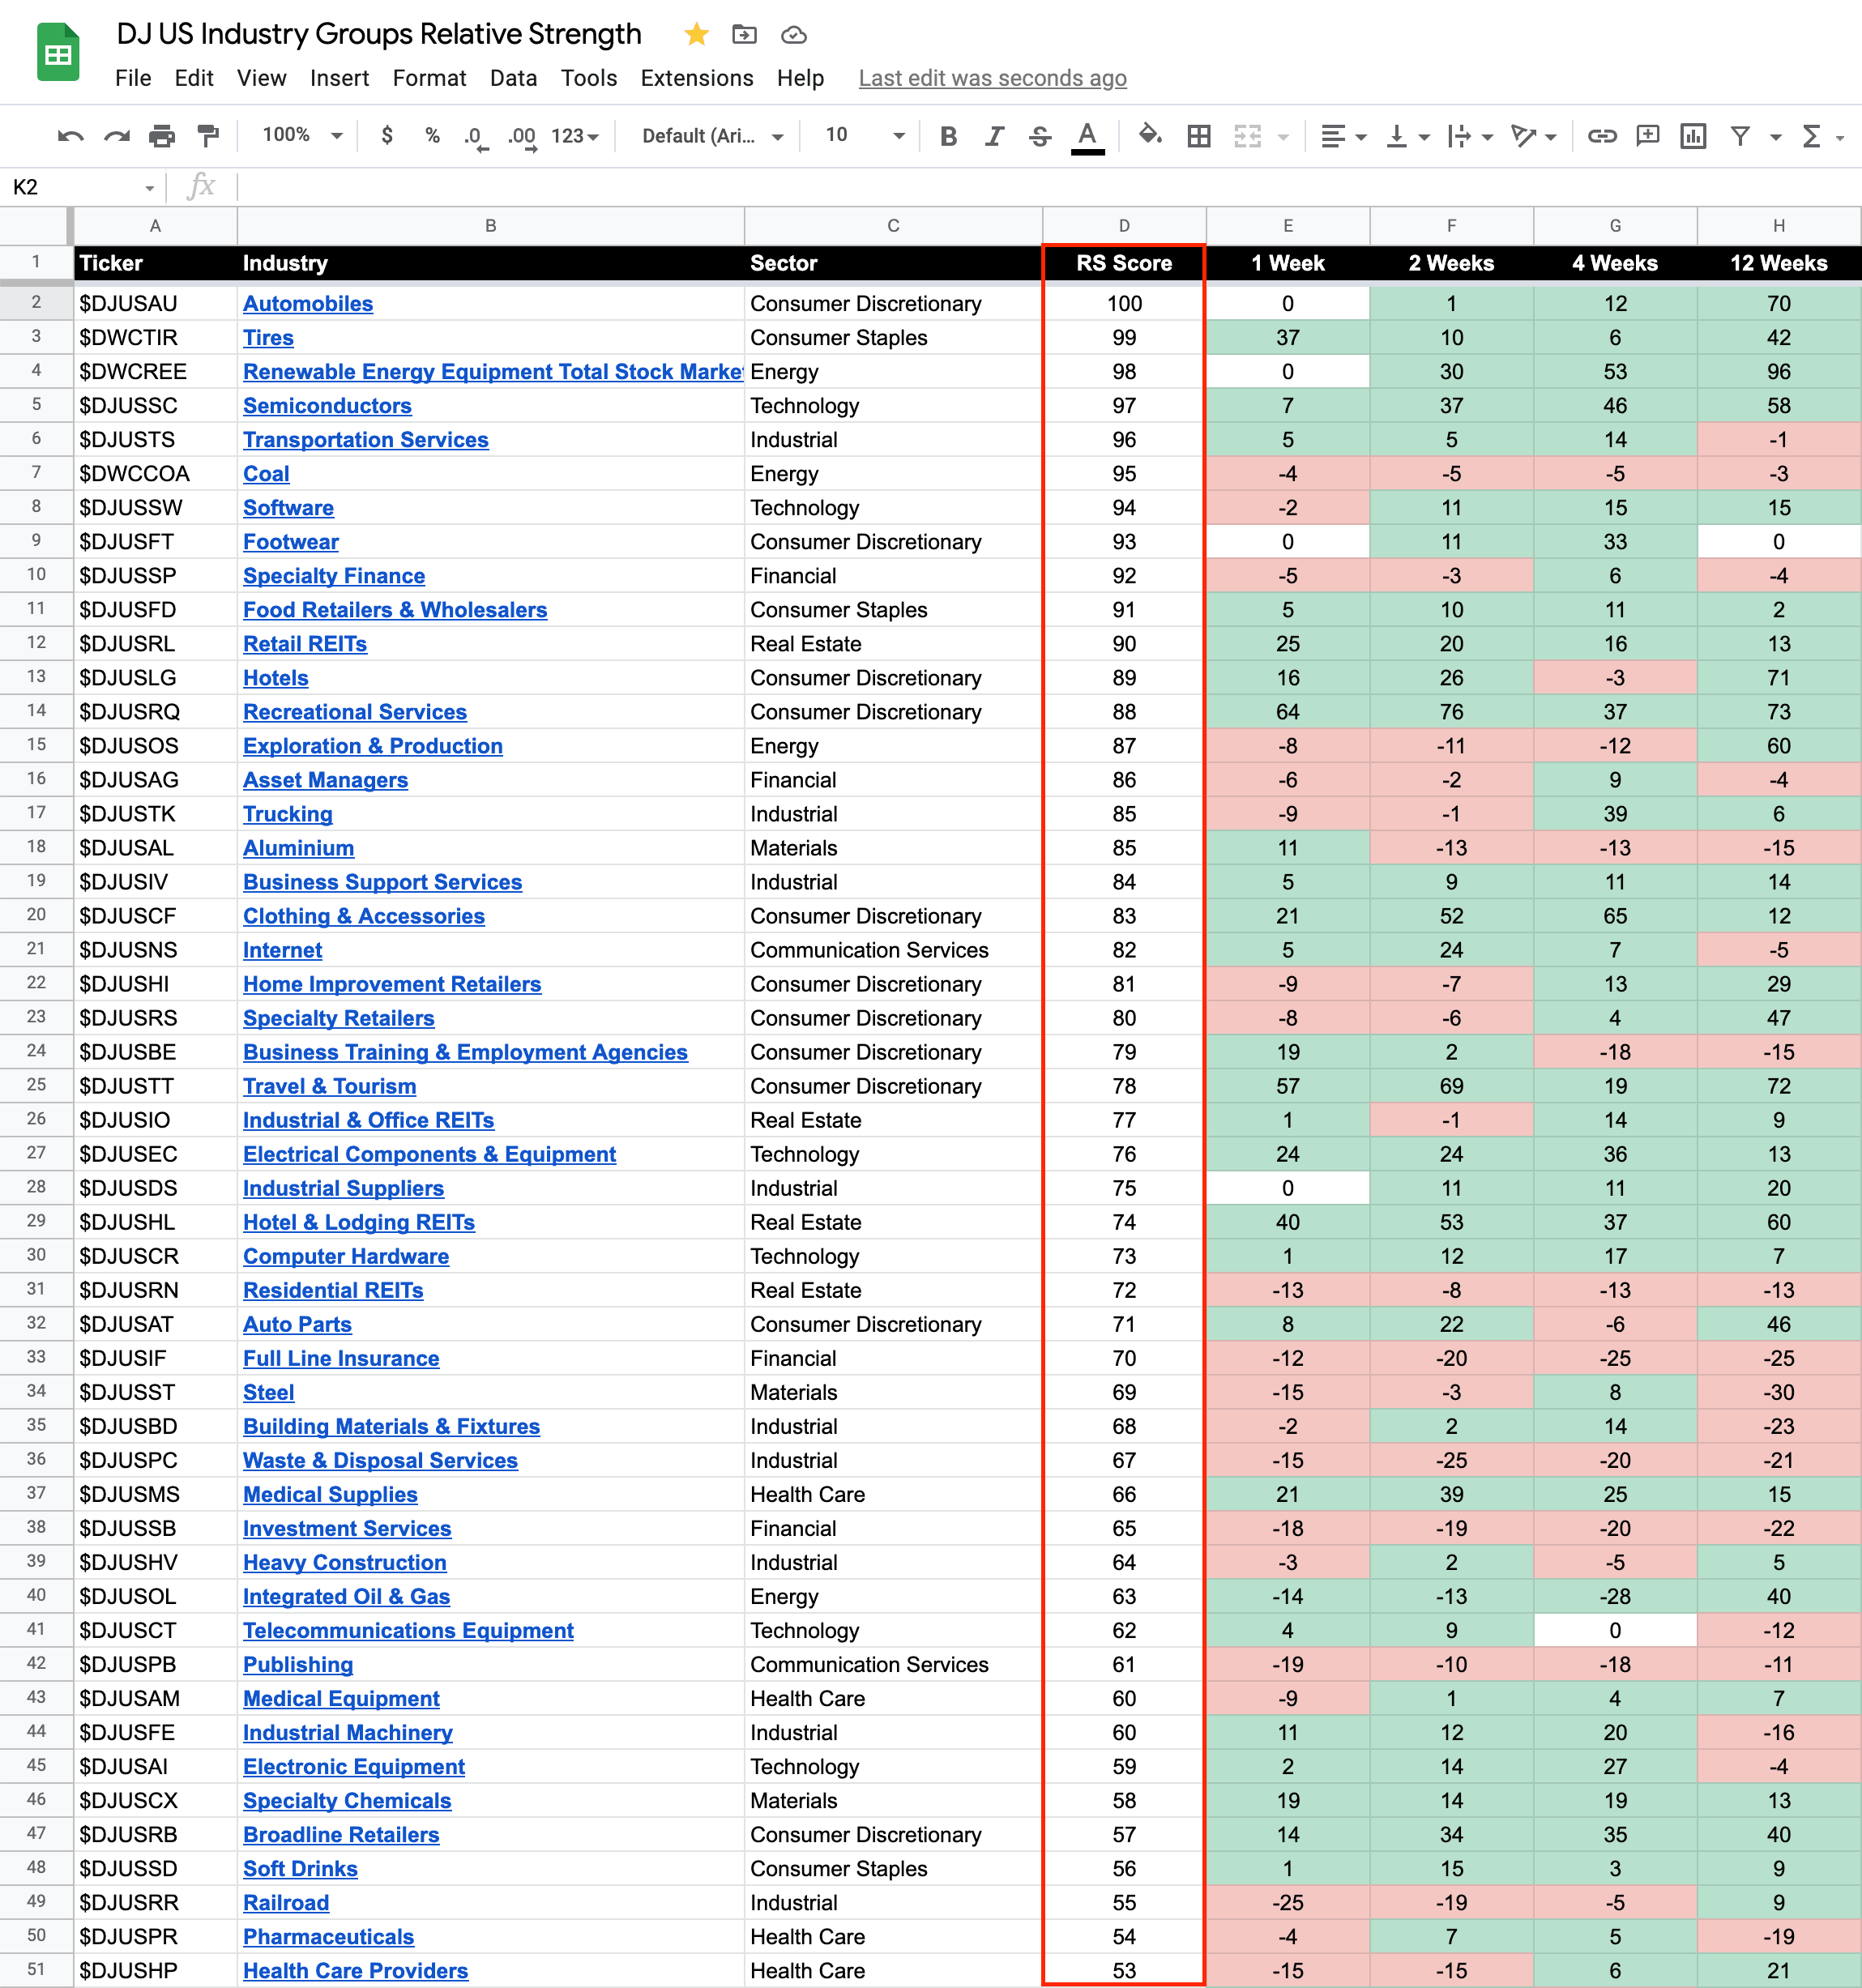Image resolution: width=1862 pixels, height=1988 pixels.
Task: Open the font size 10 dropdown
Action: (x=864, y=135)
